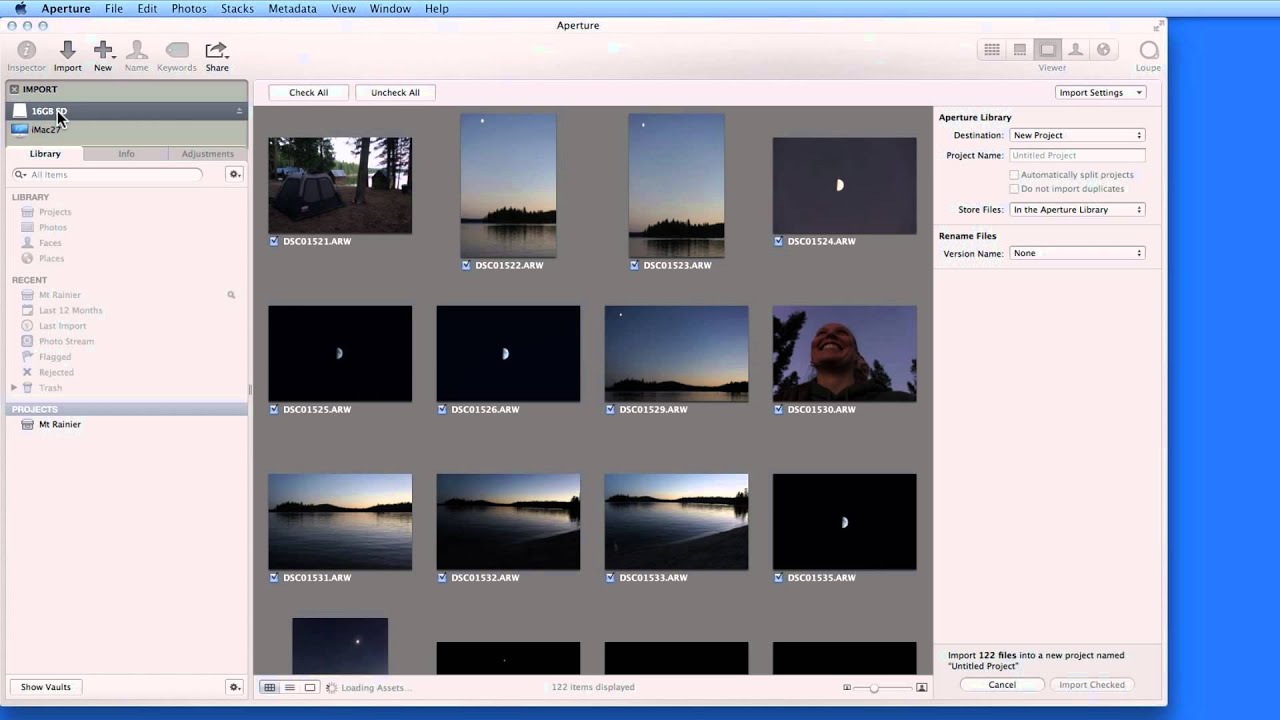Click the Project Name input field

coord(1077,155)
